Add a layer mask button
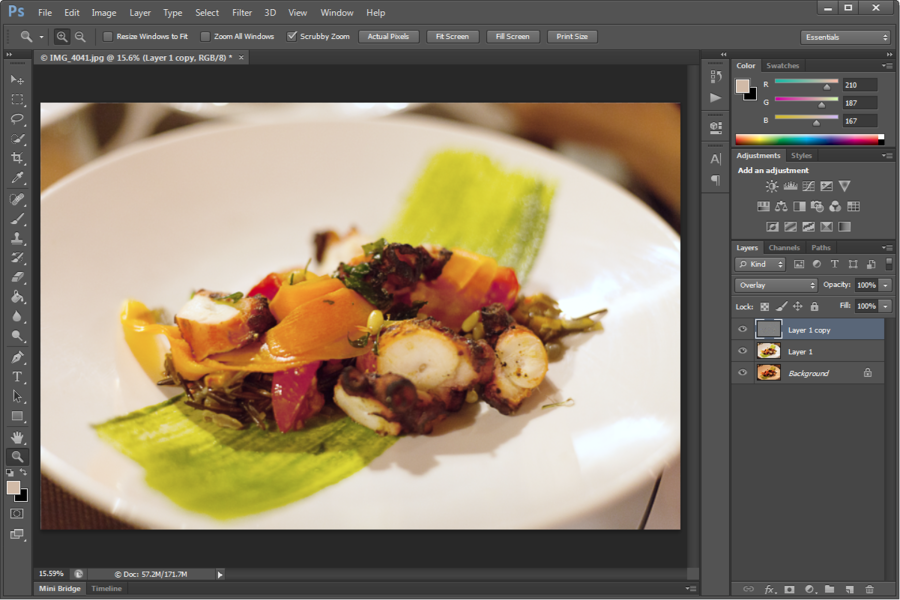Screen dimensions: 900x600 click(789, 589)
